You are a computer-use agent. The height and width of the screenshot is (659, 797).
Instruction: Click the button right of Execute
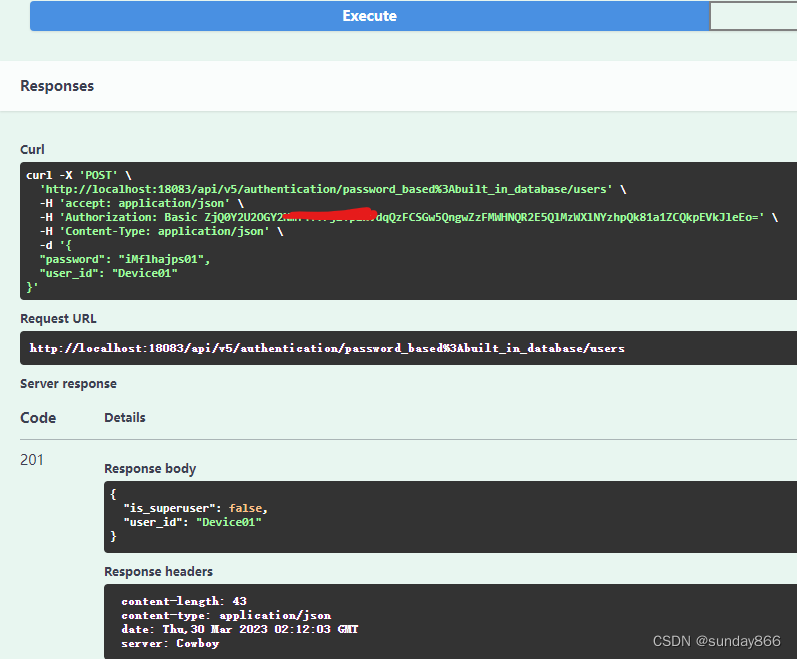tap(753, 16)
